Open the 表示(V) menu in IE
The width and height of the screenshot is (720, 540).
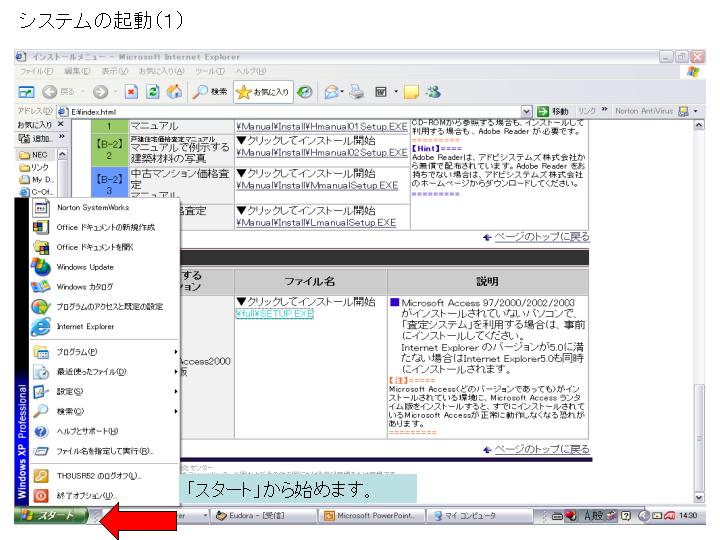tap(115, 71)
